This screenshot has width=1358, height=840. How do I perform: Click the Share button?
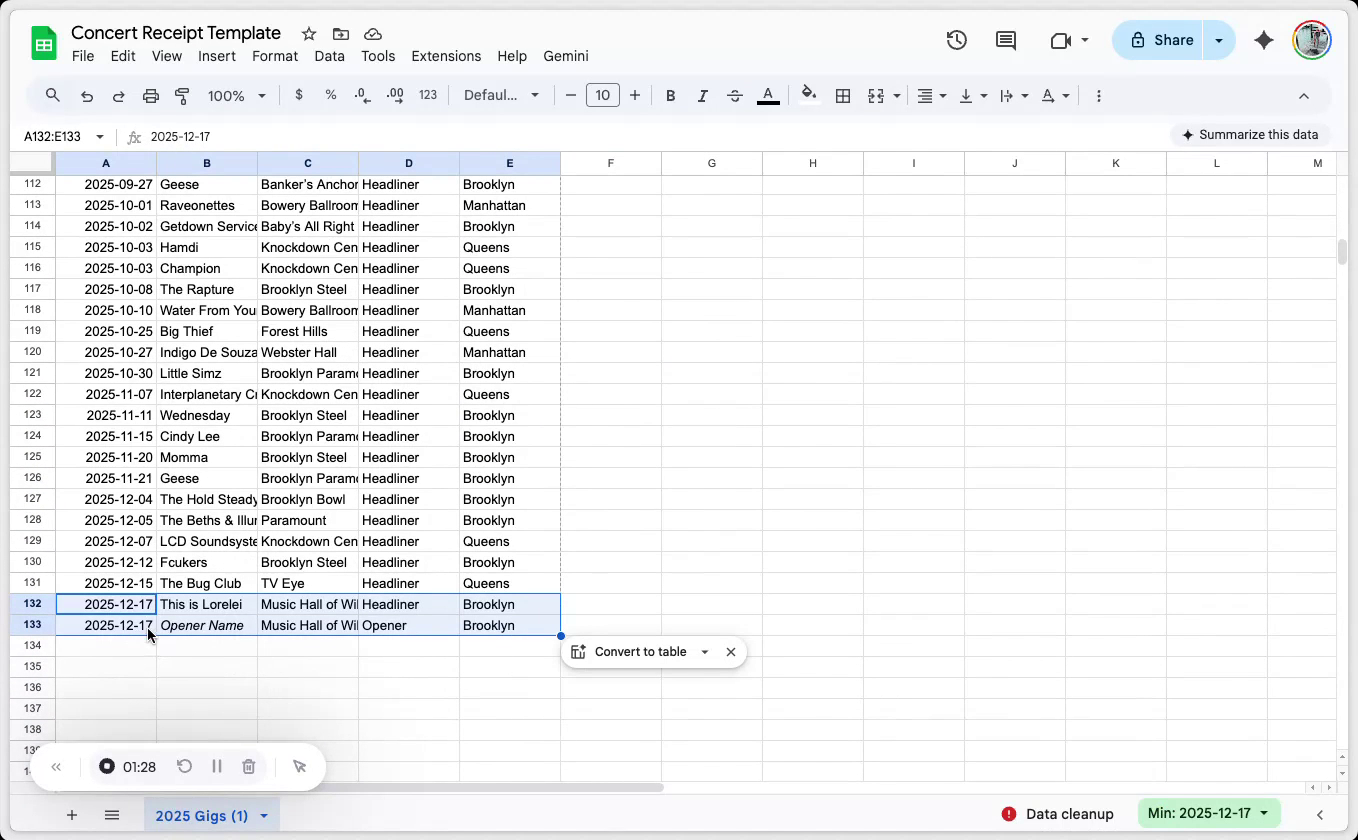[1158, 40]
